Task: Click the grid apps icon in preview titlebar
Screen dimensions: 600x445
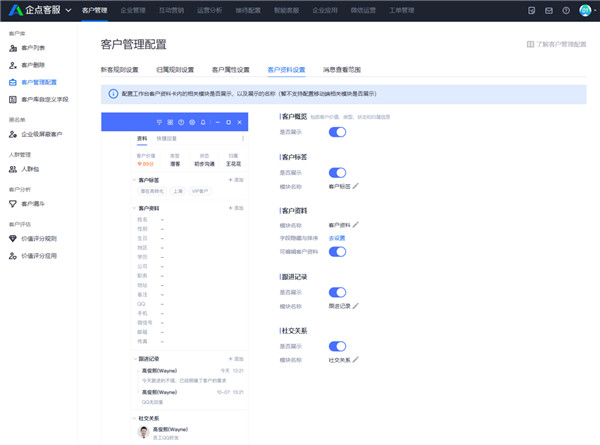Action: tap(170, 122)
